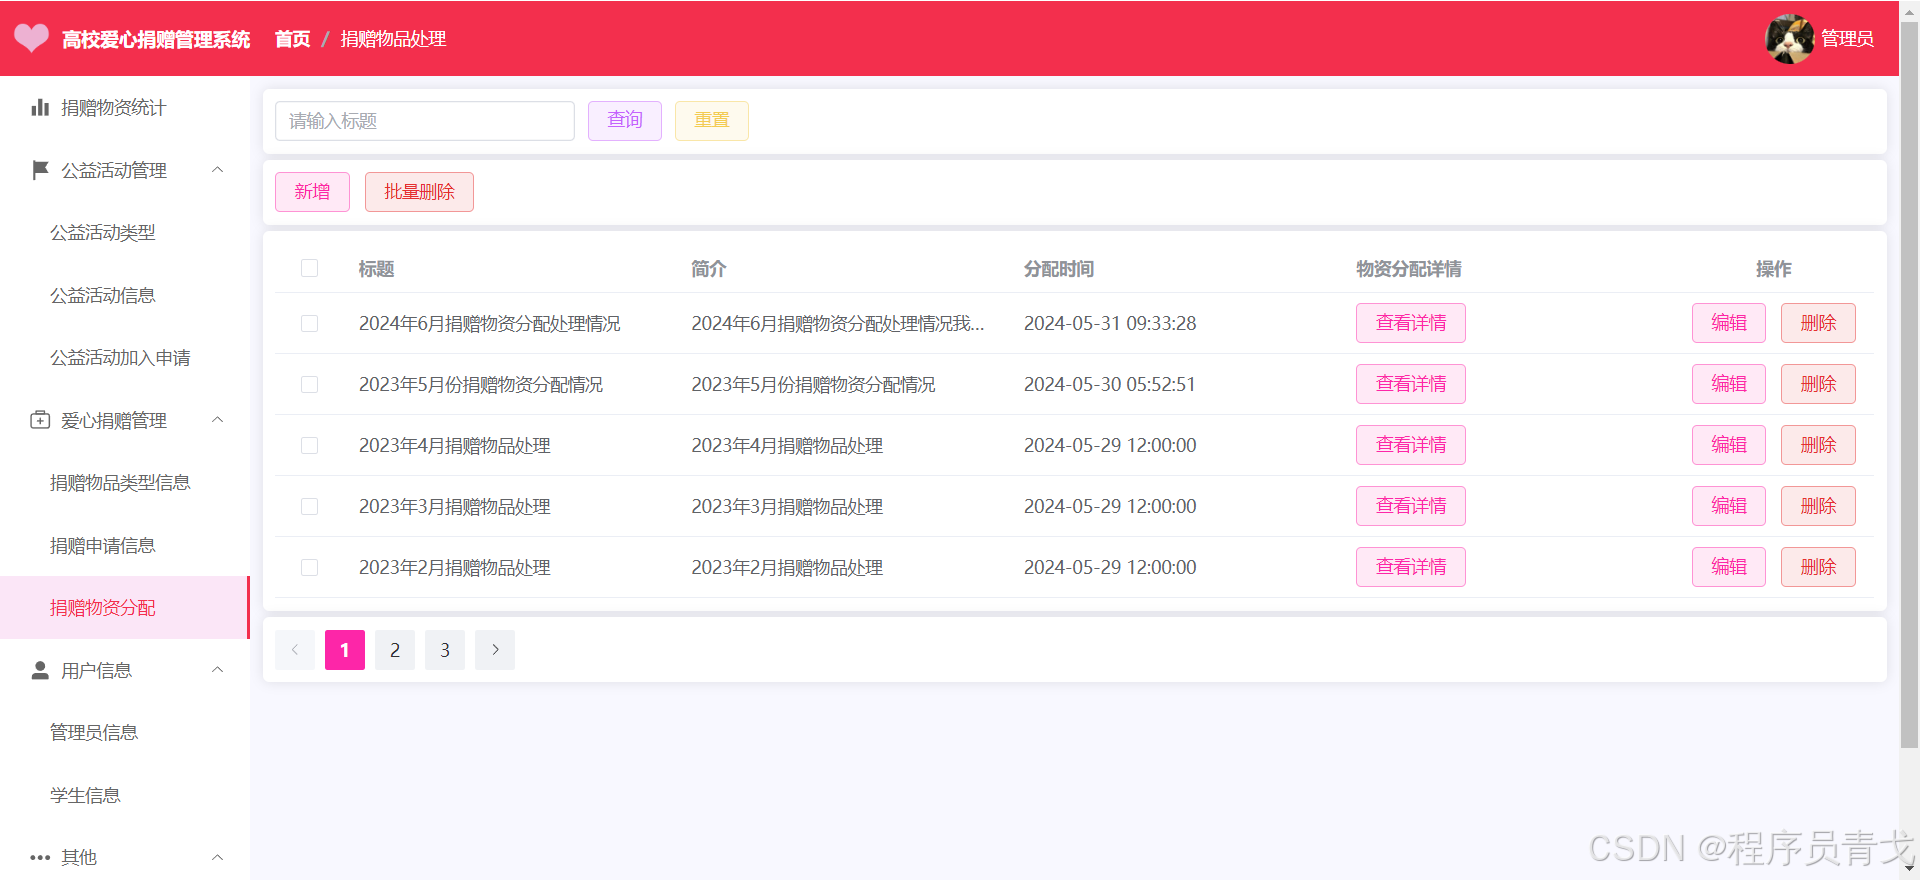
Task: Focus the 请输入标题 search field
Action: coord(425,121)
